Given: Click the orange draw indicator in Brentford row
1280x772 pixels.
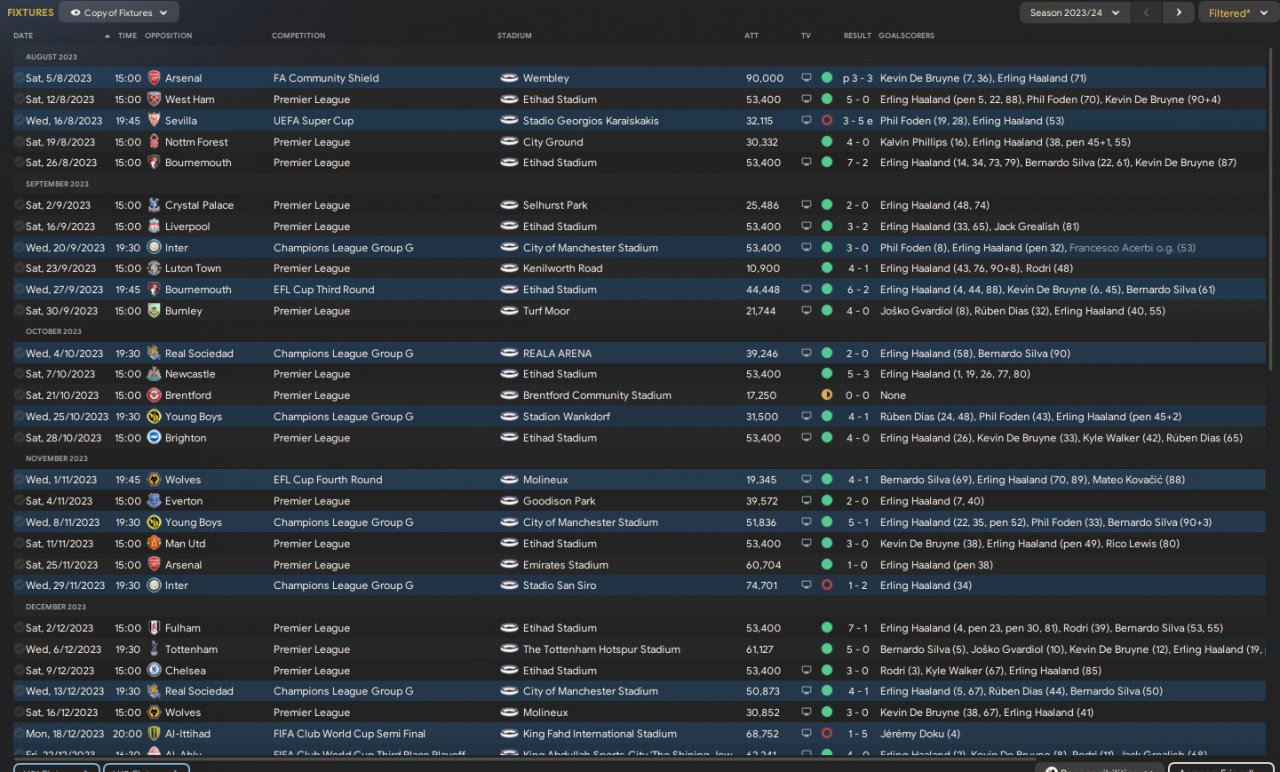Looking at the screenshot, I should click(827, 395).
